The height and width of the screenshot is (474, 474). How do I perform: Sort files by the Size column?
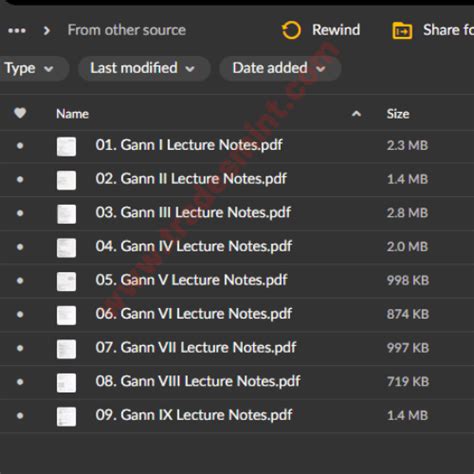[398, 114]
